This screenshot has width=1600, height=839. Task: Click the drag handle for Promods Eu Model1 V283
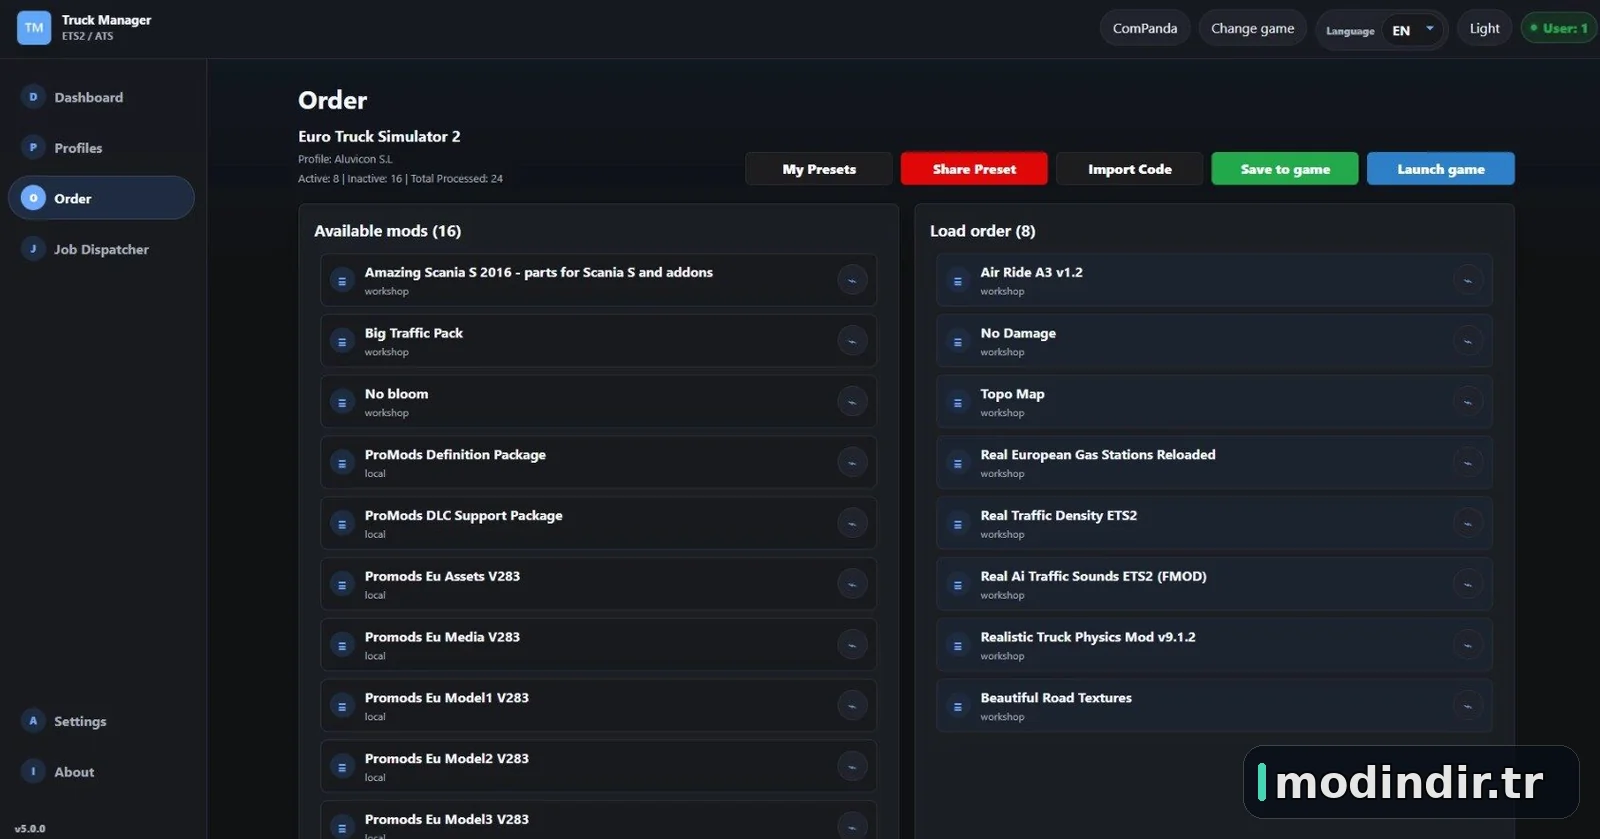click(342, 707)
